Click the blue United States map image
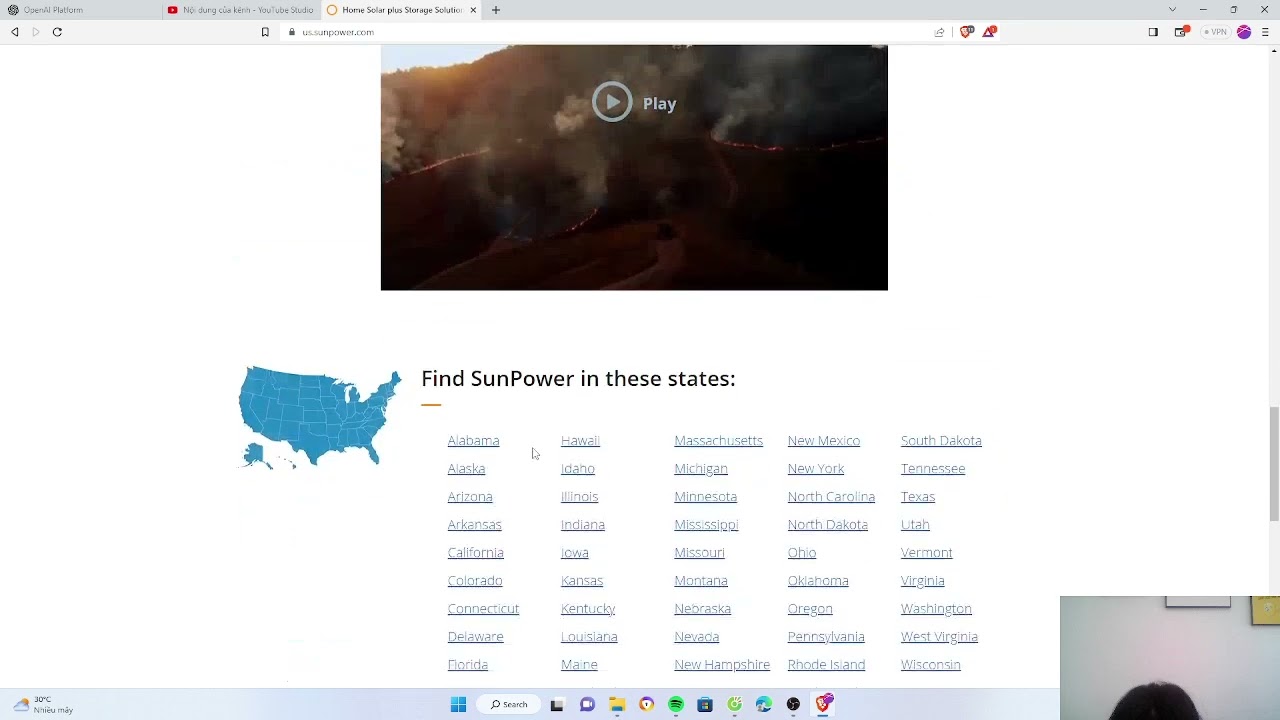The image size is (1280, 720). point(319,417)
